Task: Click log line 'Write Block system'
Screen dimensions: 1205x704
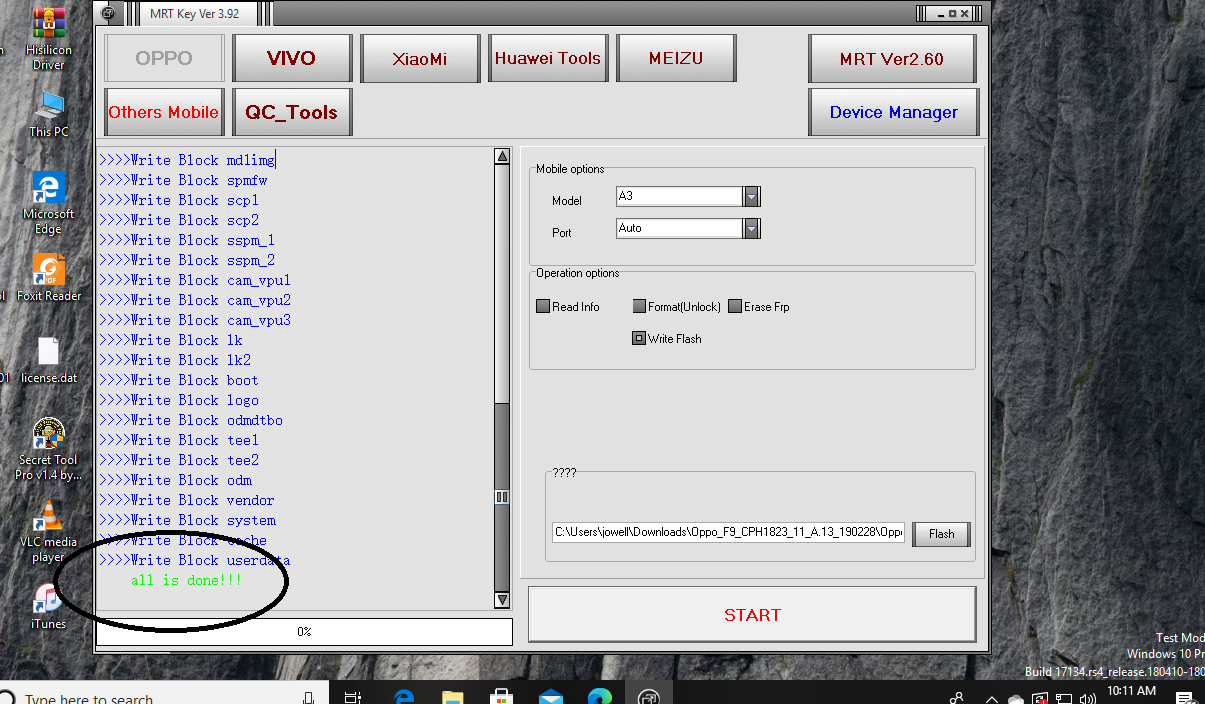Action: [x=187, y=520]
